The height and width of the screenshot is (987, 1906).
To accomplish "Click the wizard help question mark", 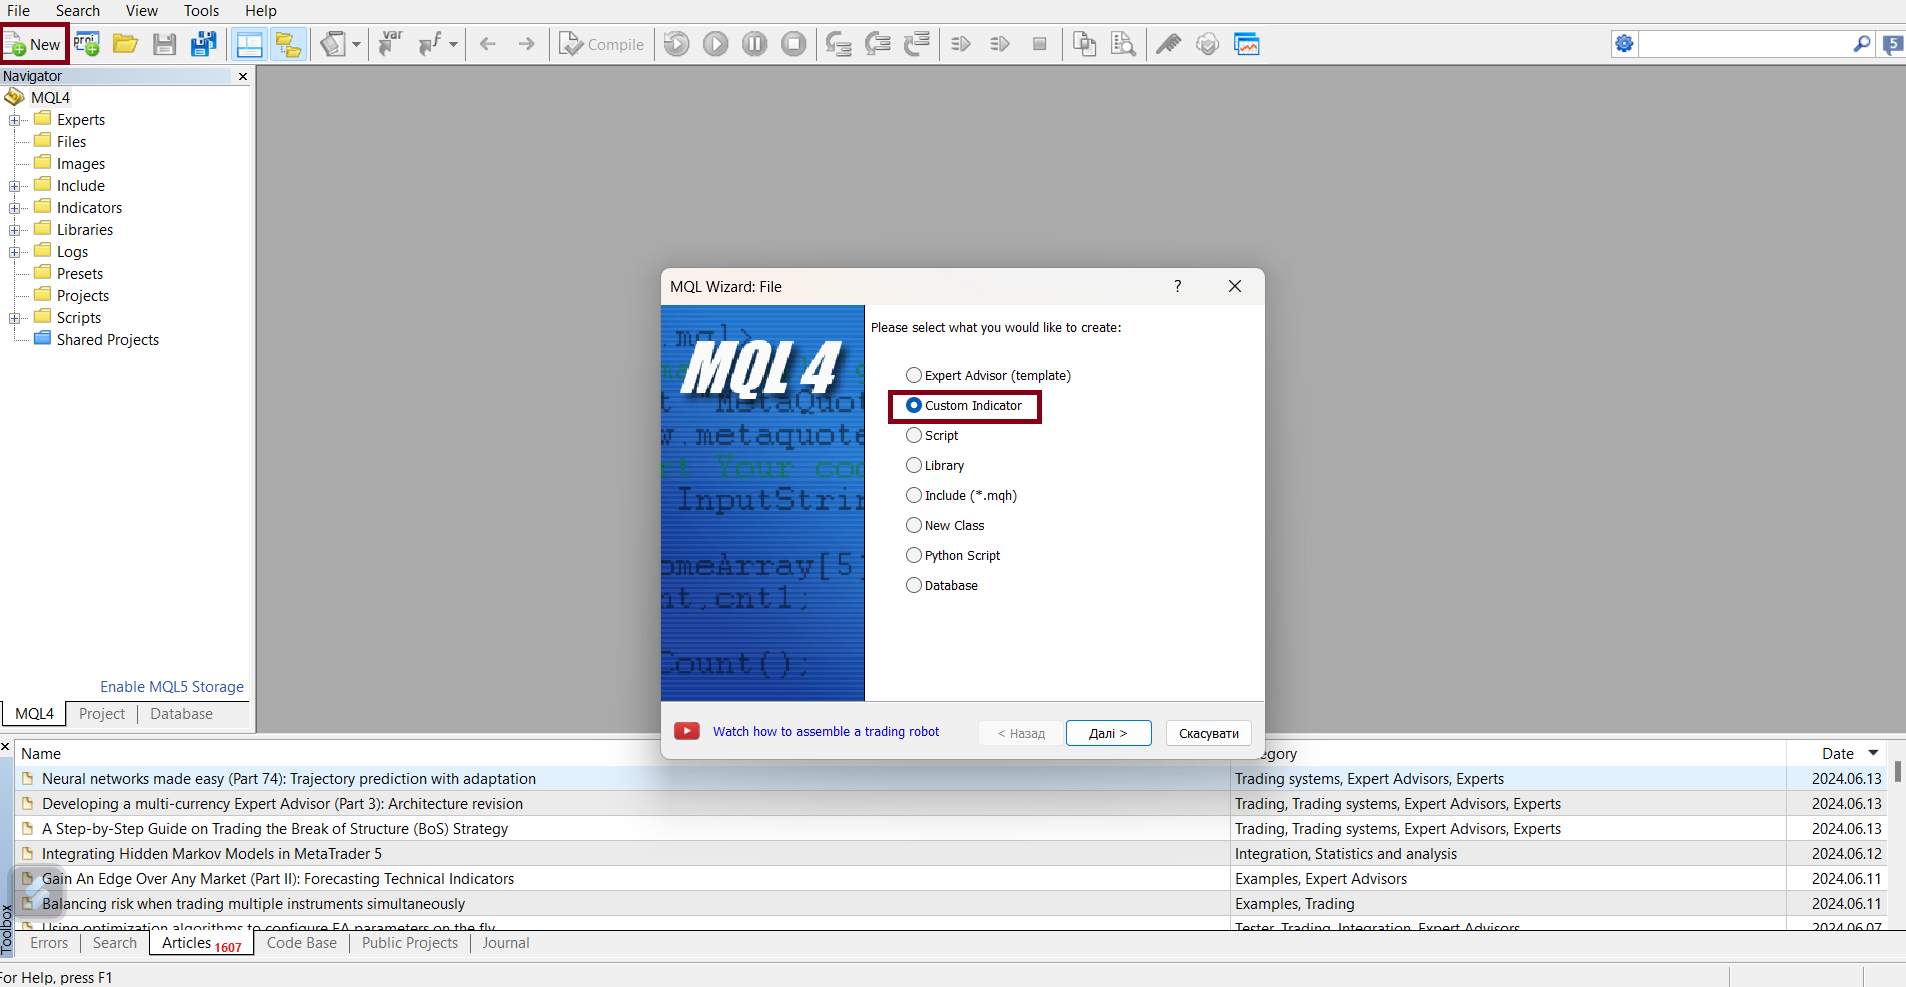I will click(x=1178, y=286).
